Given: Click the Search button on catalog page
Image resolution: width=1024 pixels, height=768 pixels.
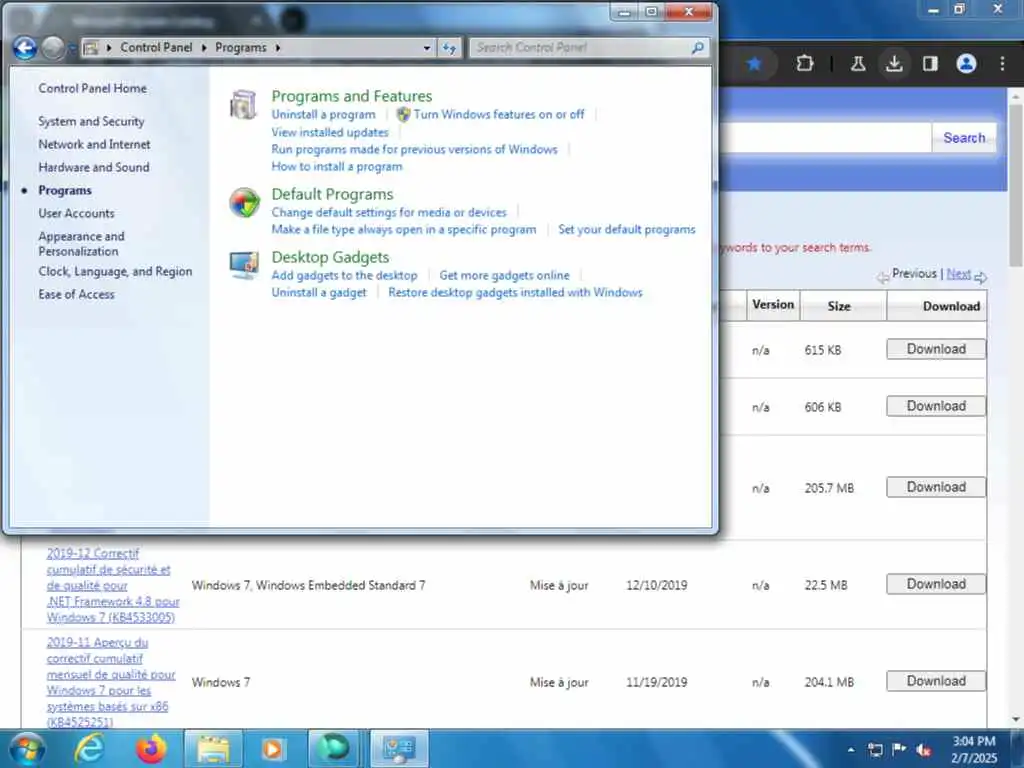Looking at the screenshot, I should tap(964, 138).
